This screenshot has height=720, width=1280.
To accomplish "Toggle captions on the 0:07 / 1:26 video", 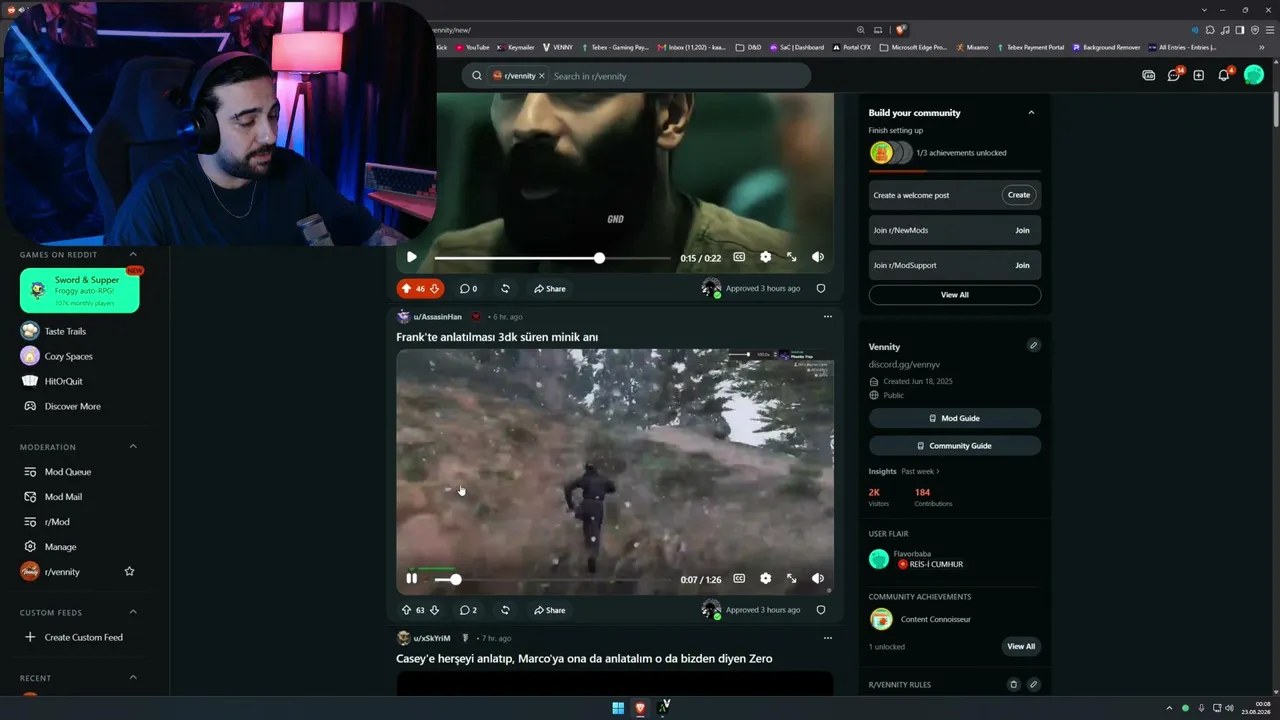I will [x=739, y=578].
